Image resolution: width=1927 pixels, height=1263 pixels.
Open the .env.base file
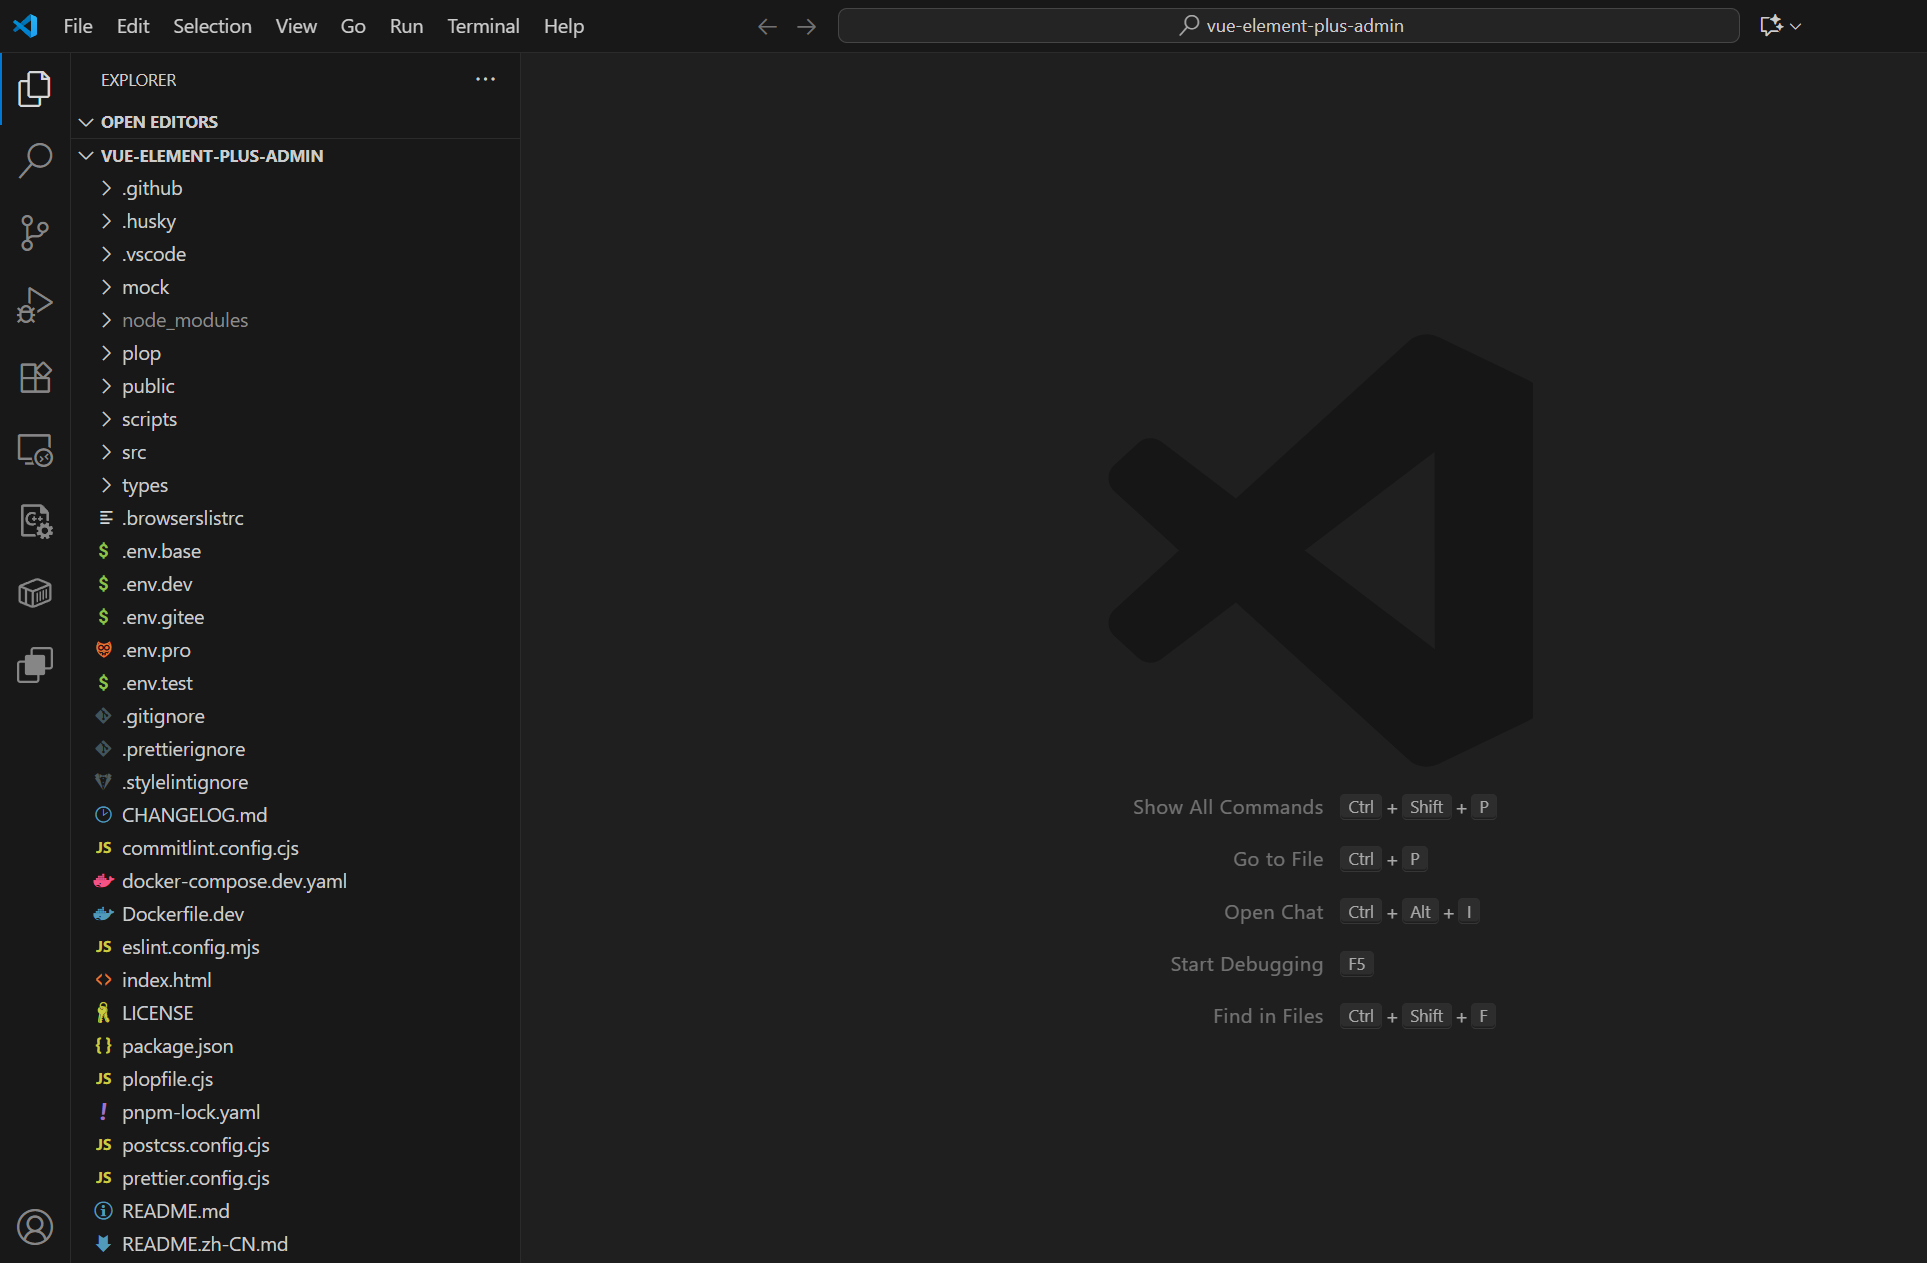click(295, 551)
